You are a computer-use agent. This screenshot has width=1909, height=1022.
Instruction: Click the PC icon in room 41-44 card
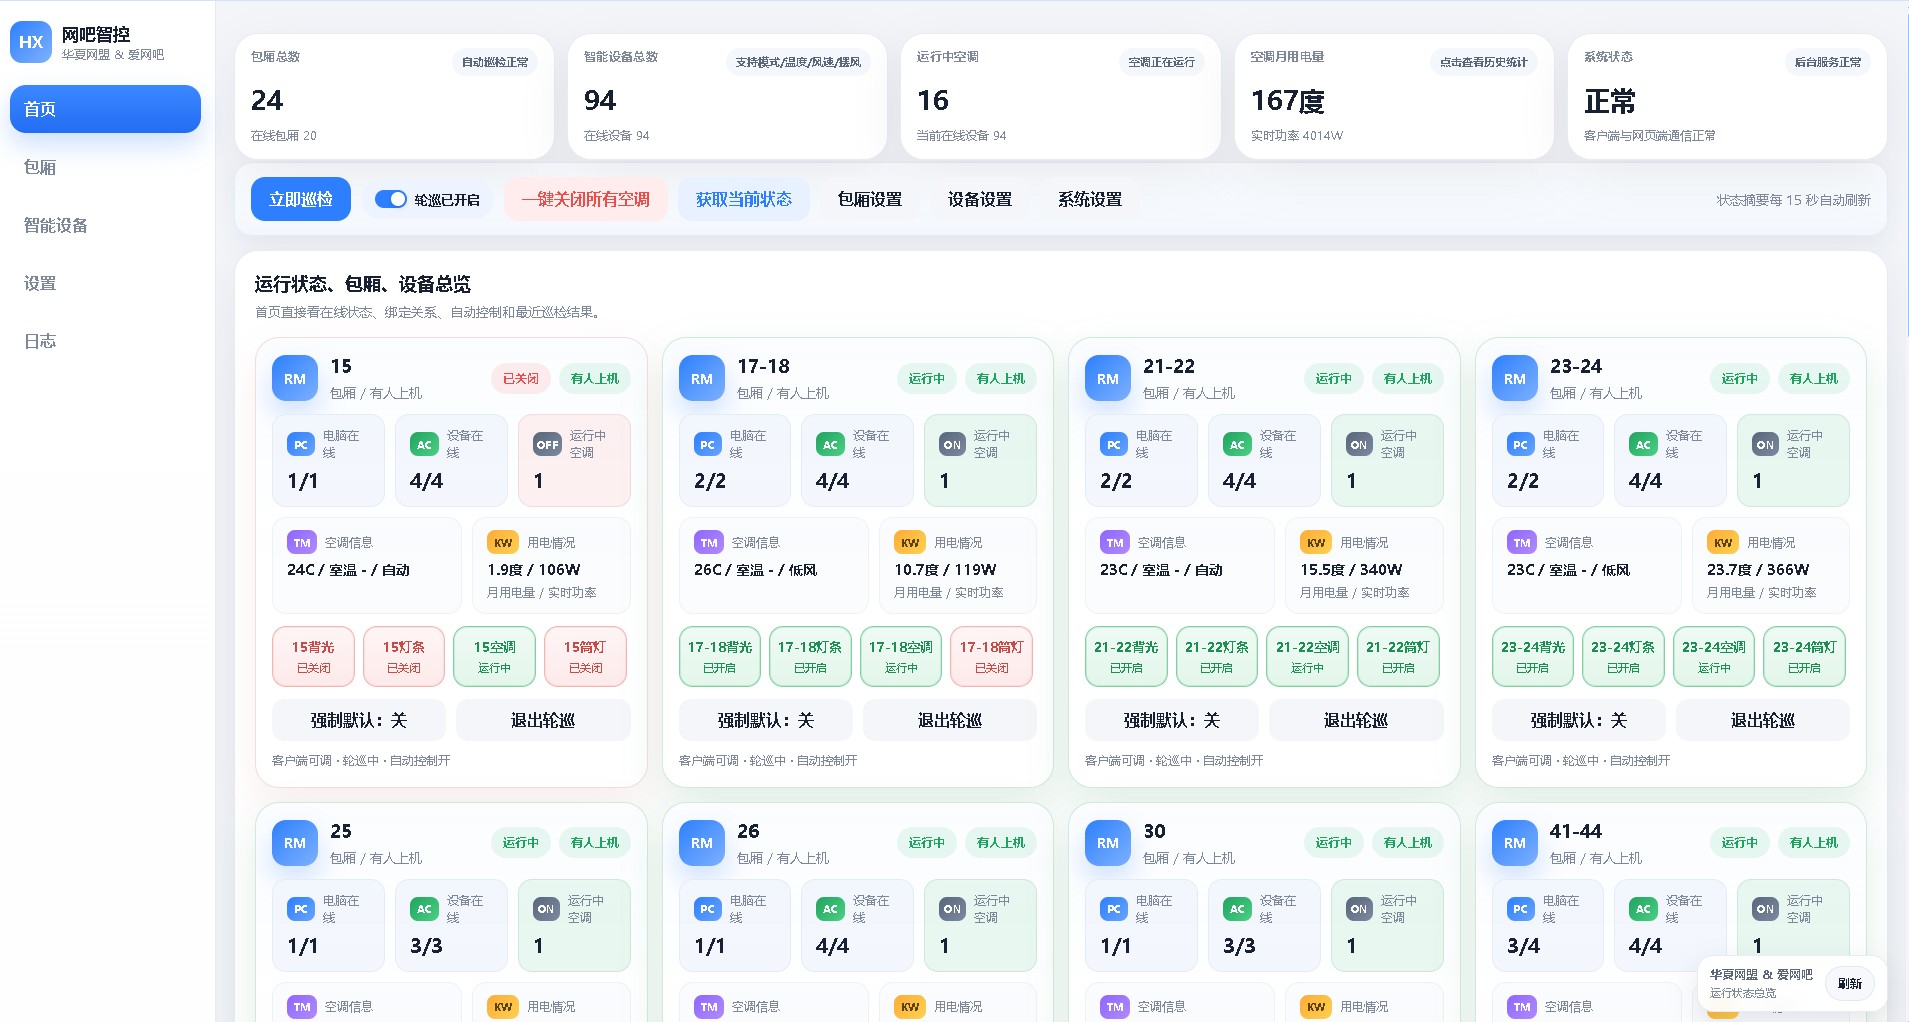pyautogui.click(x=1521, y=909)
